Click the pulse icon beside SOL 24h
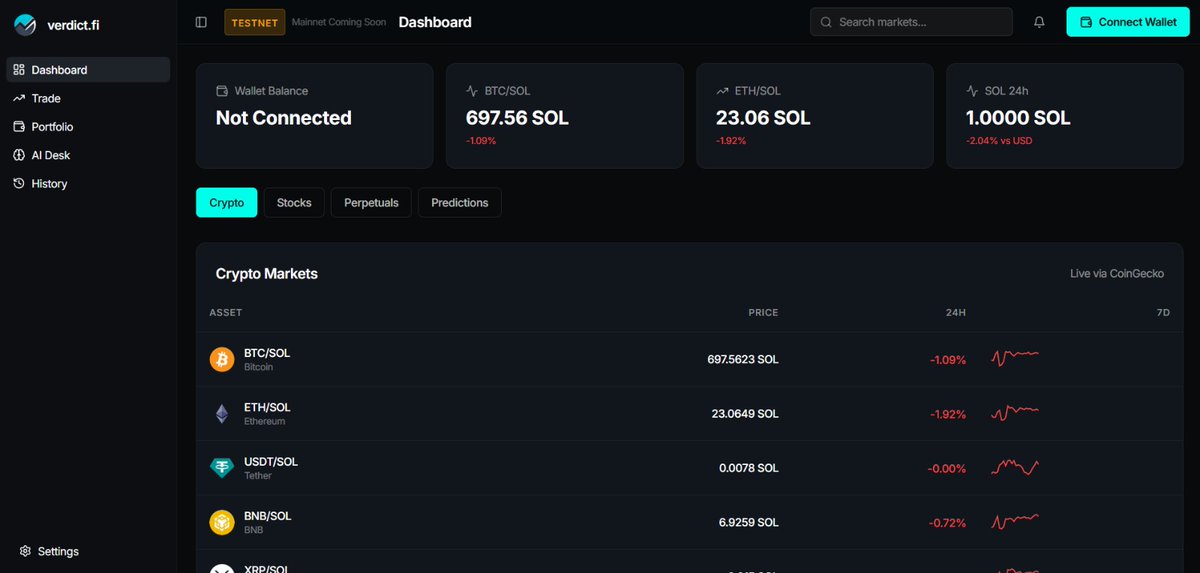Screen dimensions: 1200x573 [x=972, y=91]
